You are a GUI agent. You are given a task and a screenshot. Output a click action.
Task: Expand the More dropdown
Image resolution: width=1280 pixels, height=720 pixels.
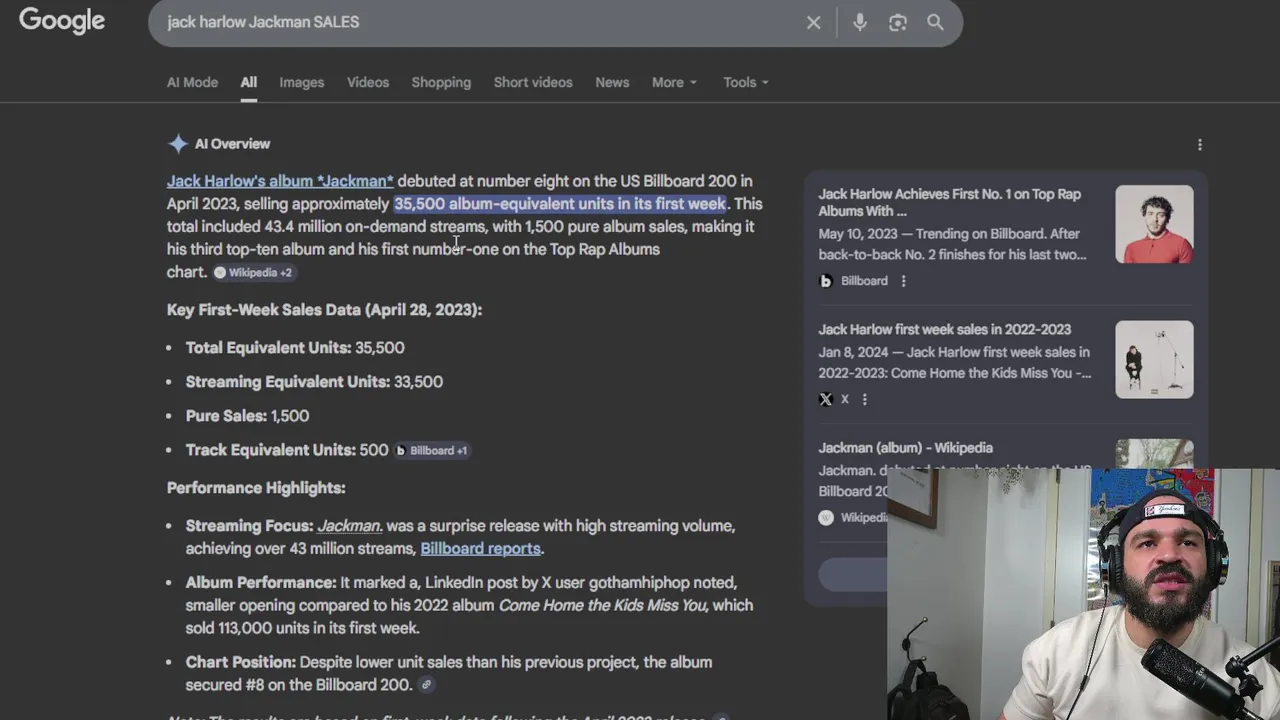point(674,82)
